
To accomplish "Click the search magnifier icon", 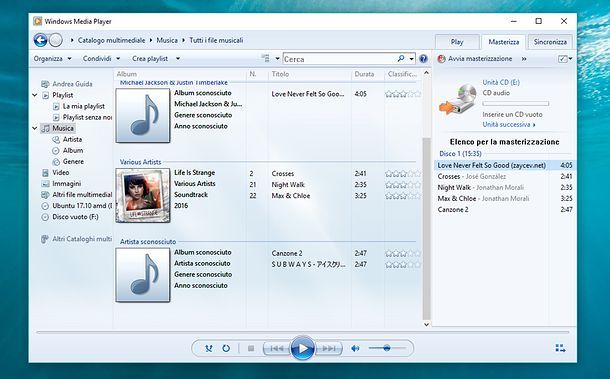I will pyautogui.click(x=401, y=59).
